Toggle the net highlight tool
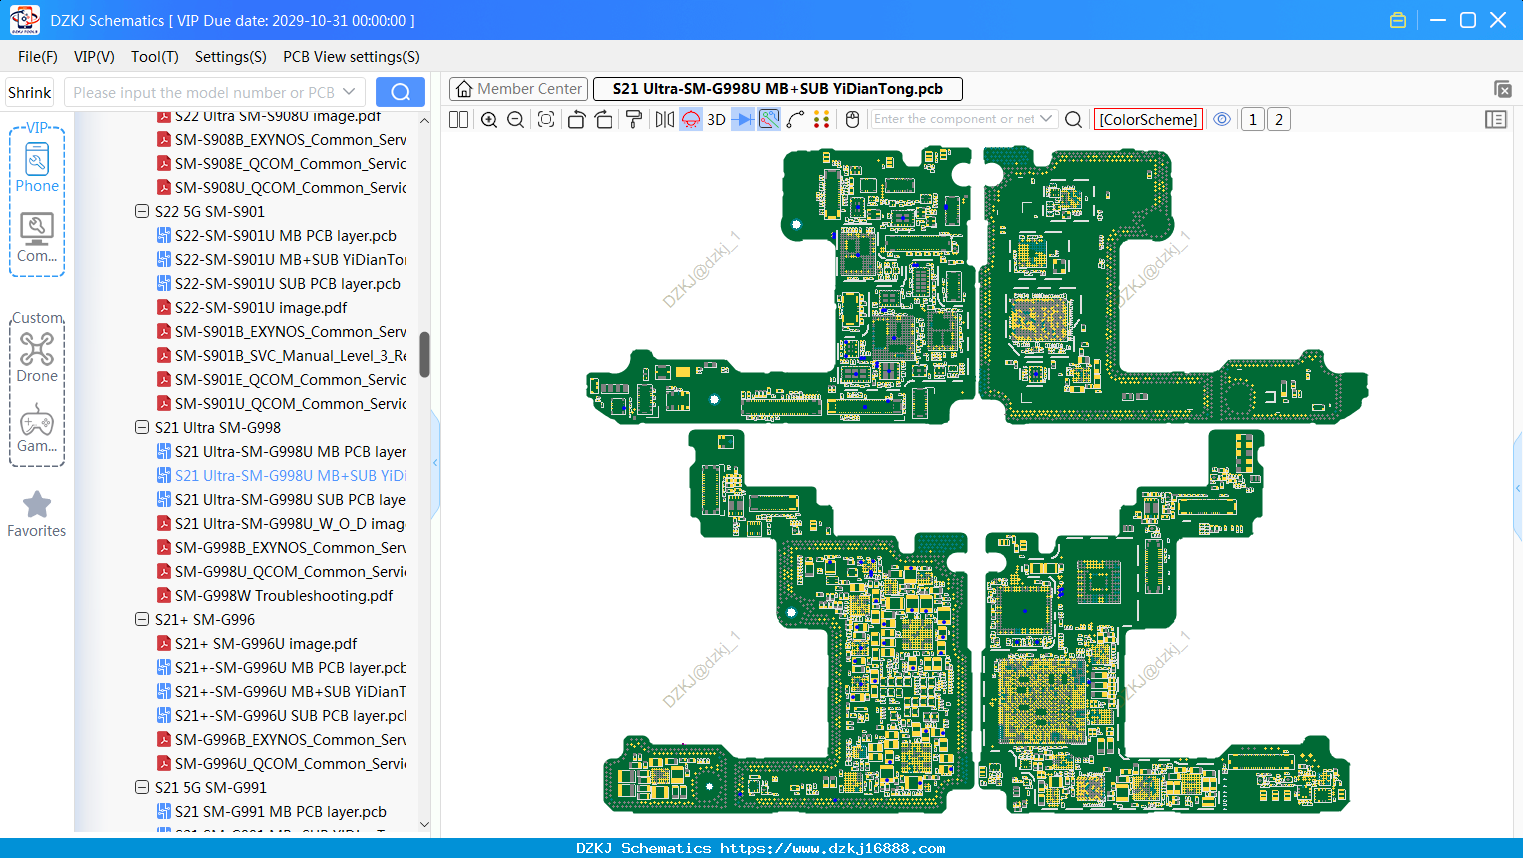Screen dimensions: 1523x858 769,120
